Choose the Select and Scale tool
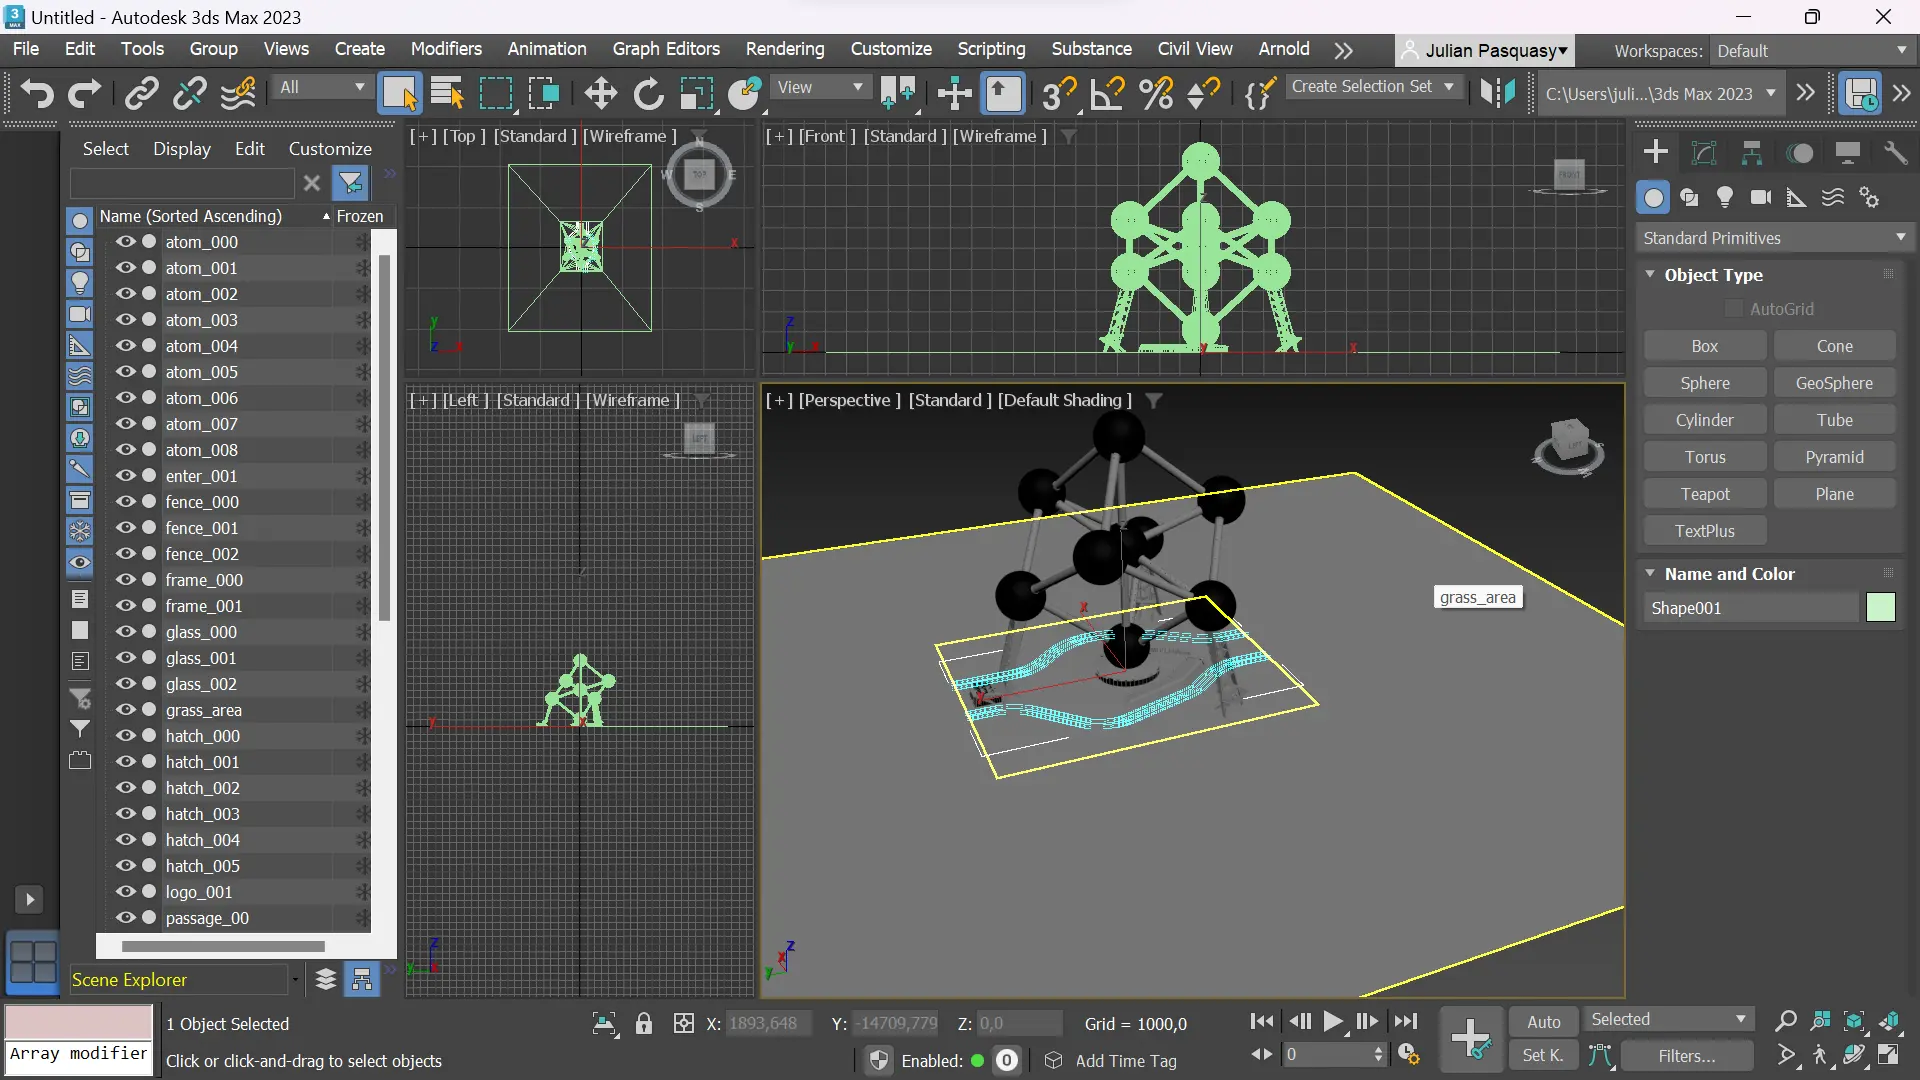This screenshot has width=1920, height=1080. 697,94
